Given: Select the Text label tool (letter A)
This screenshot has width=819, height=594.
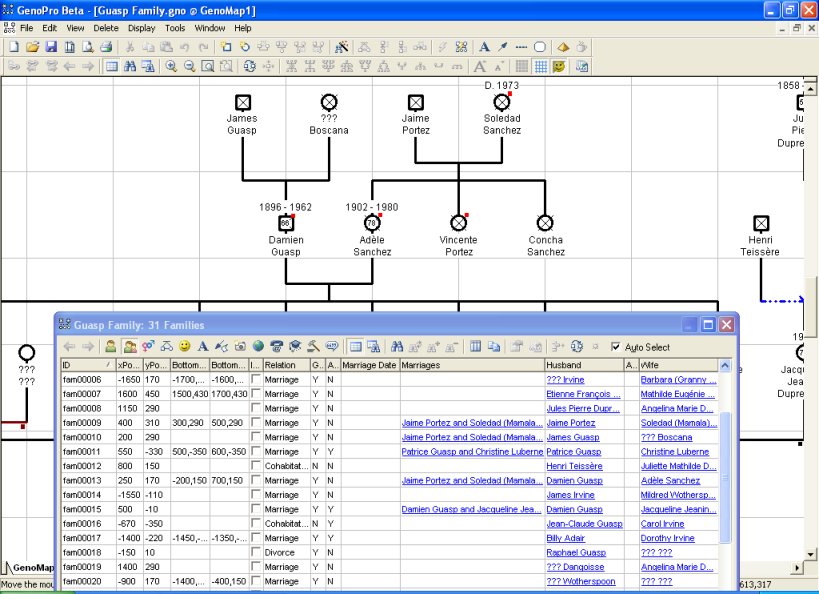Looking at the screenshot, I should coord(484,47).
